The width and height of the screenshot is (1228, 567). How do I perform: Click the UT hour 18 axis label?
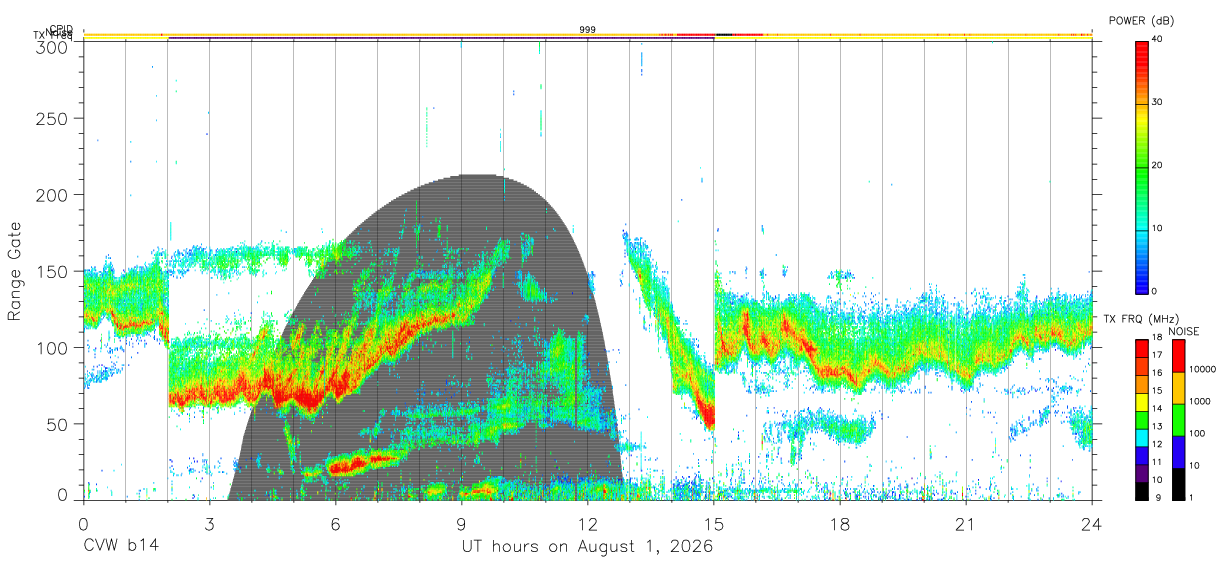(x=840, y=524)
